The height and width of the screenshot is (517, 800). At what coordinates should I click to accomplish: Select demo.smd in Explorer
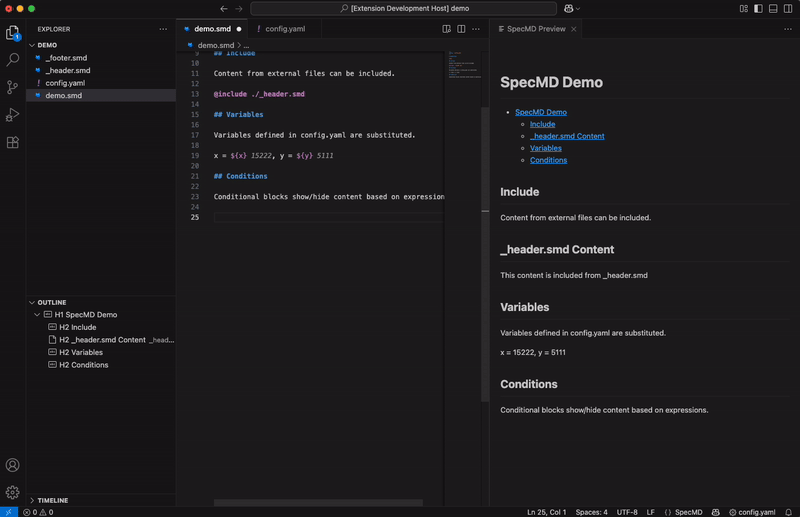[101, 95]
